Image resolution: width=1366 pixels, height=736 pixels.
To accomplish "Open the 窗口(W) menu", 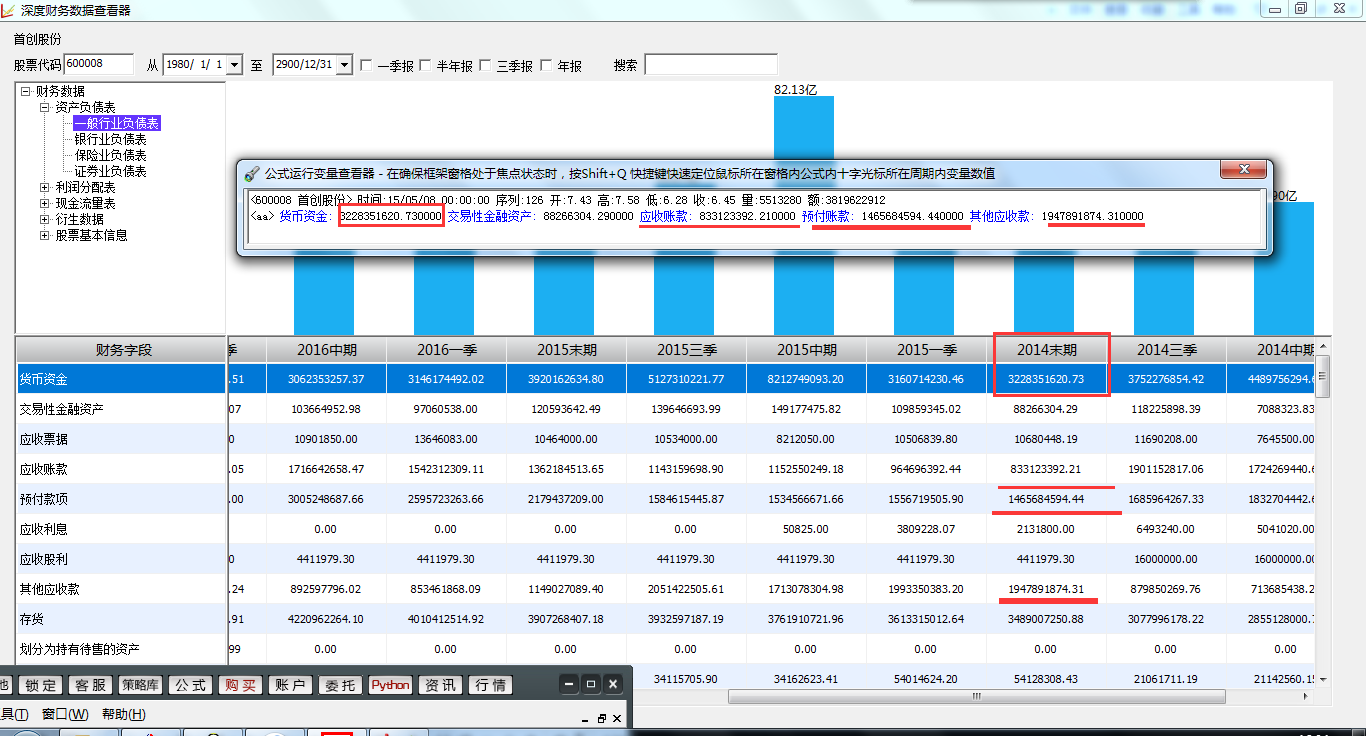I will (65, 715).
